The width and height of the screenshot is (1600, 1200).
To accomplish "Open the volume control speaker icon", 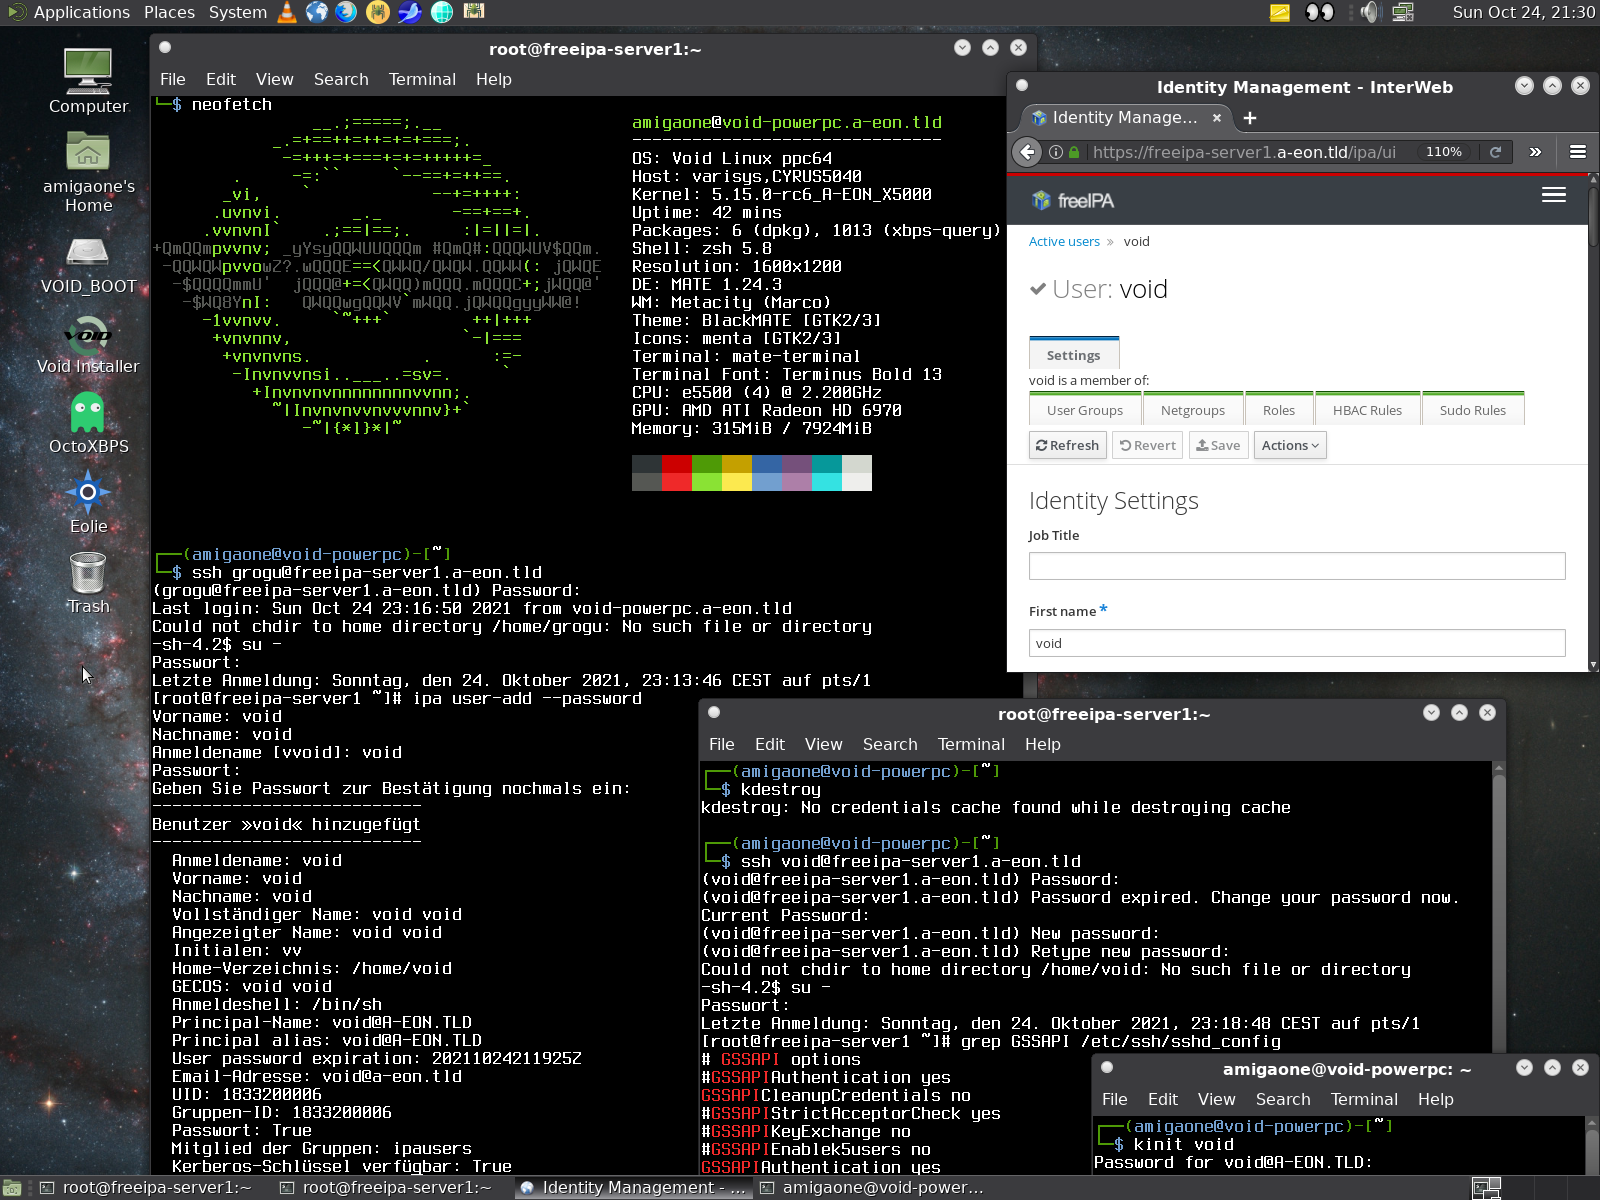I will [1369, 12].
